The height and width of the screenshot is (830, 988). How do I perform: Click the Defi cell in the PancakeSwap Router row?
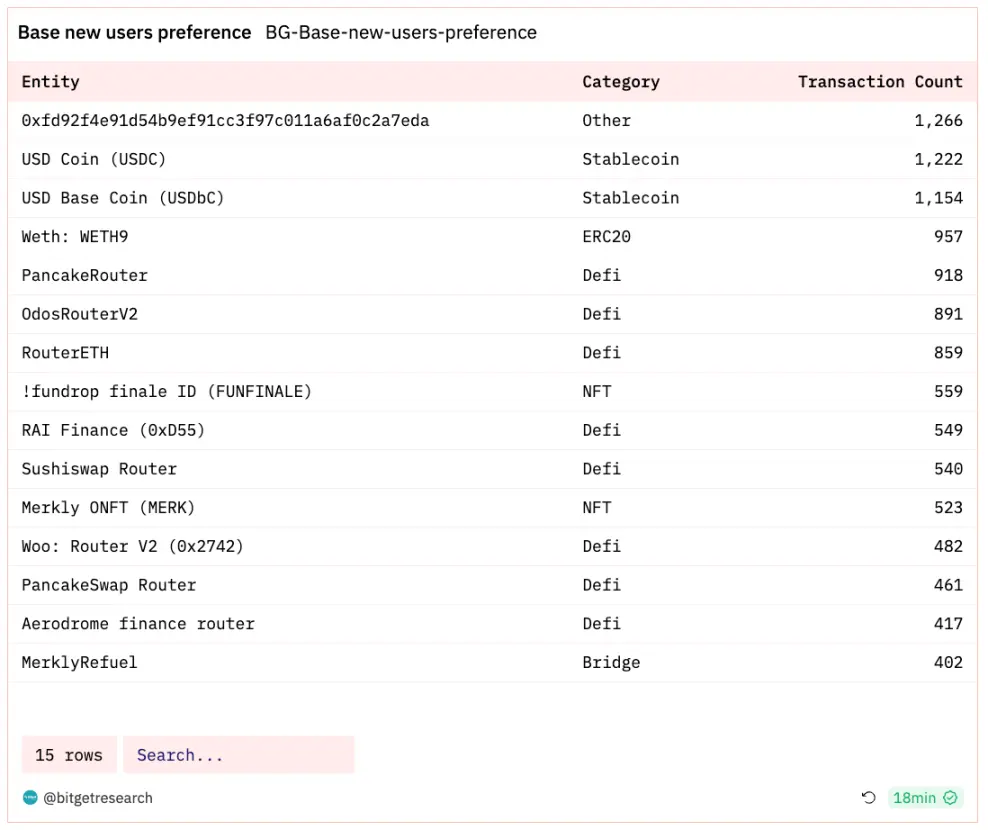(x=602, y=585)
